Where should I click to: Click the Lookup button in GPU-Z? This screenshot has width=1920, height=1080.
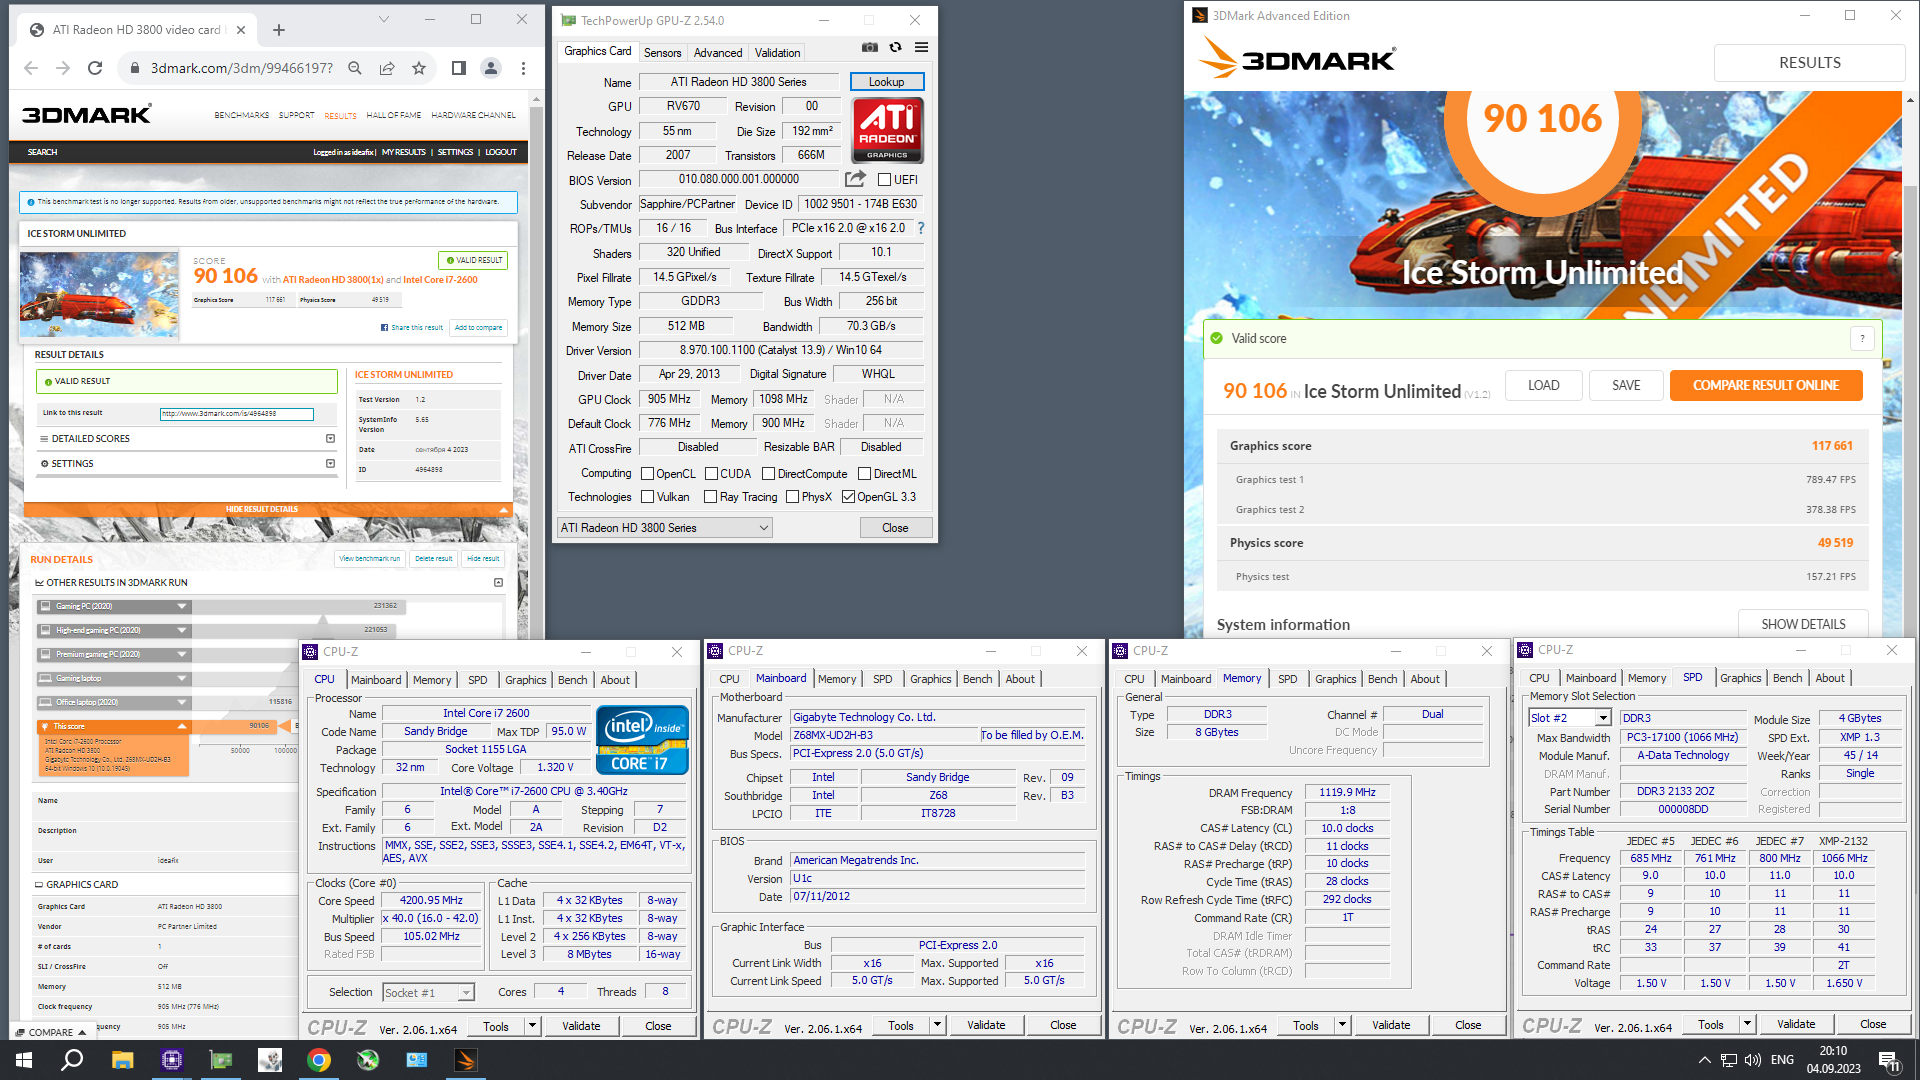pos(886,82)
